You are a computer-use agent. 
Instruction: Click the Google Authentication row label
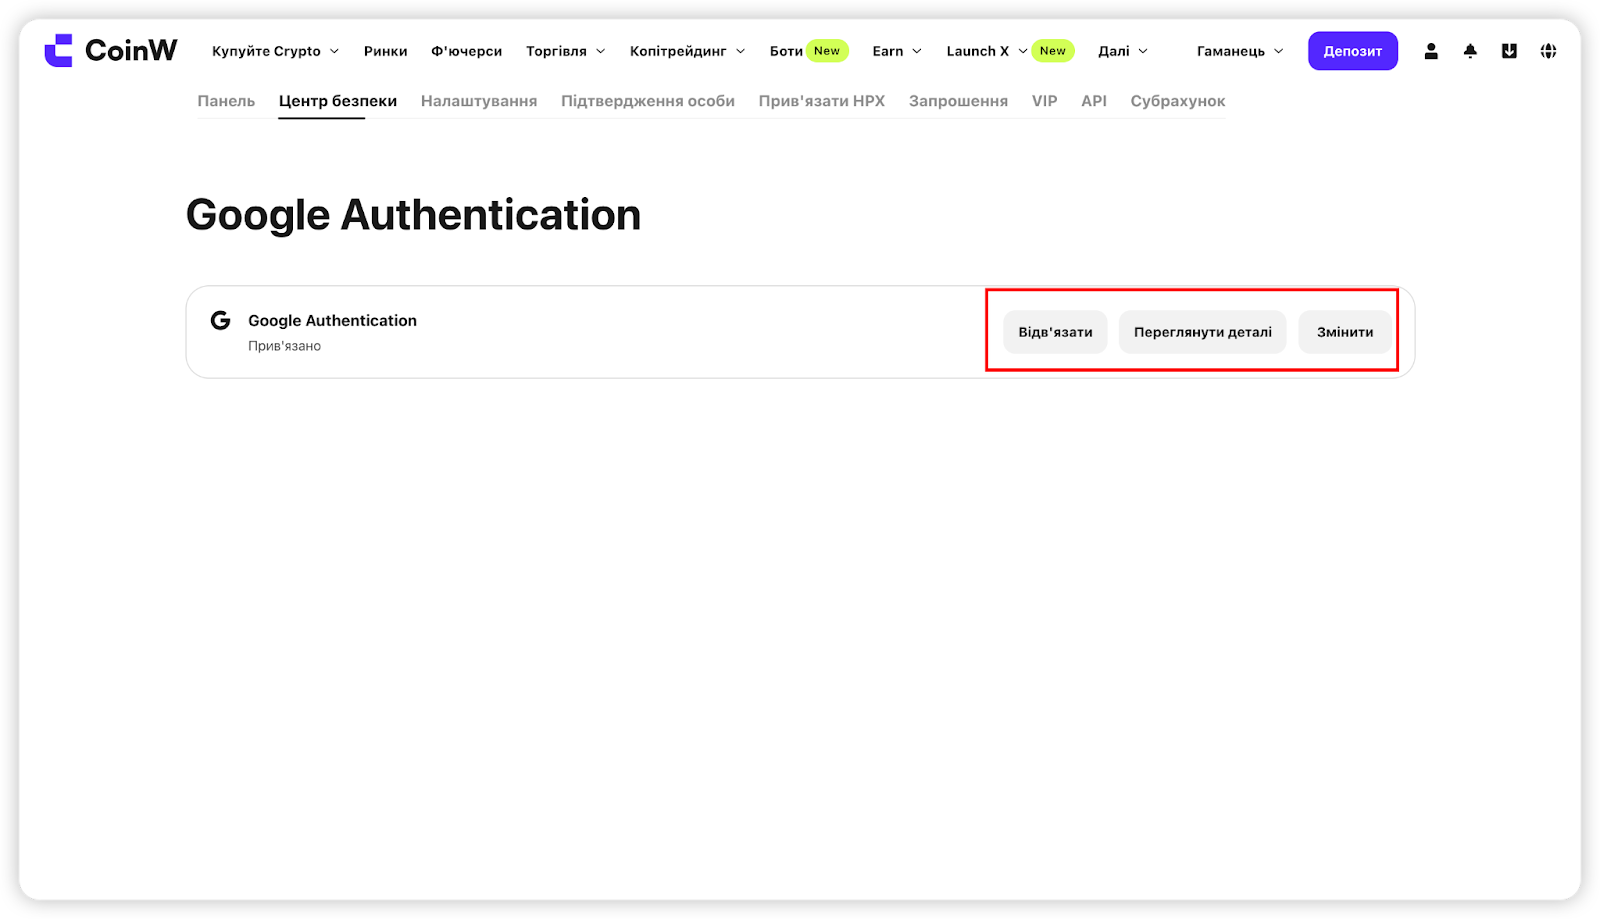(333, 320)
